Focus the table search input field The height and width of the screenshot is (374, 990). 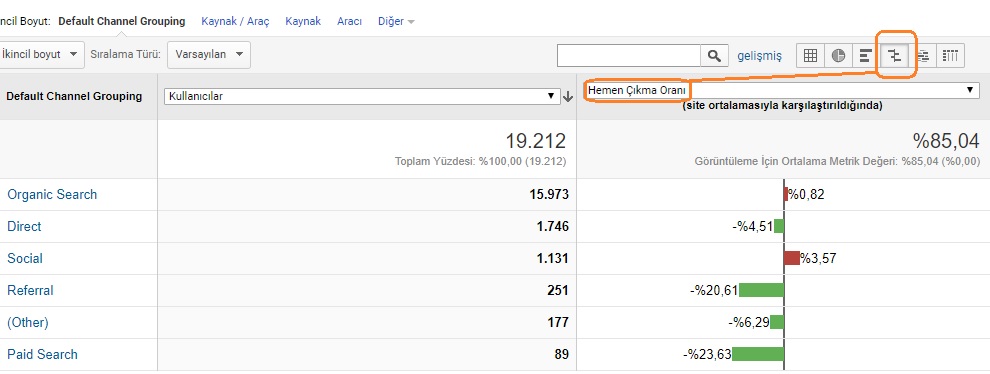pos(629,56)
